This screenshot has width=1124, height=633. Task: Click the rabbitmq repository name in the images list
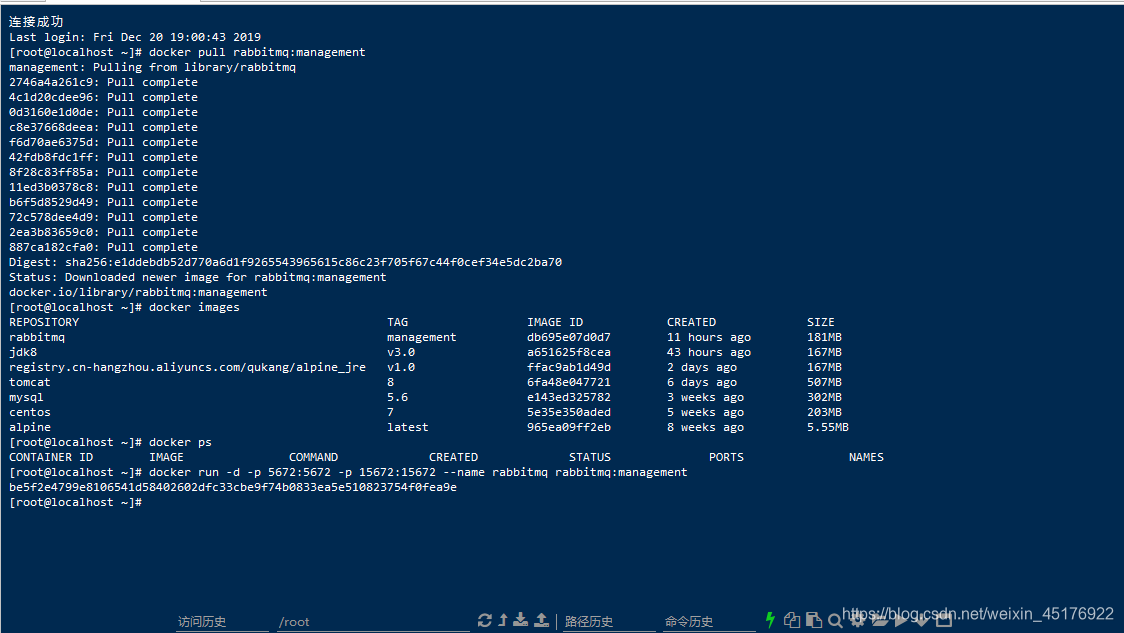(37, 338)
